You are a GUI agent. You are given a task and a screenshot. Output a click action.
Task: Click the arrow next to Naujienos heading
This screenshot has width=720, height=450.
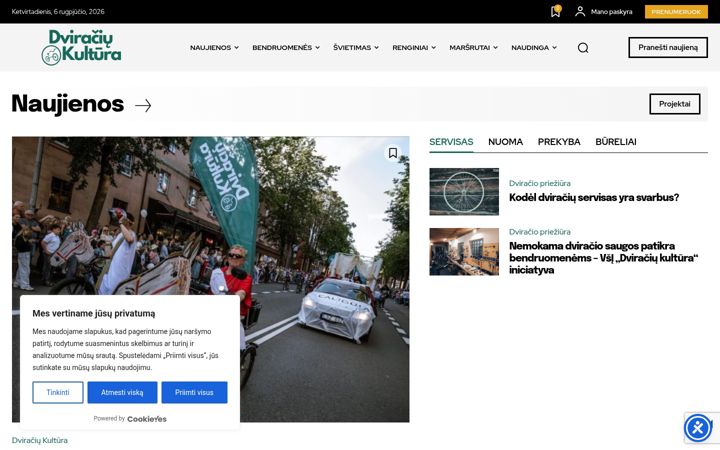click(x=143, y=106)
